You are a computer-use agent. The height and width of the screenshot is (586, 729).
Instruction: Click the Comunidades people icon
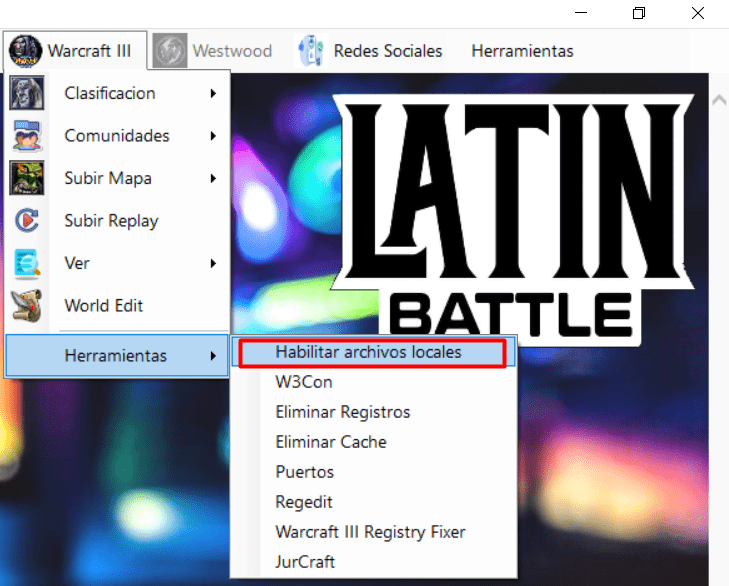pos(27,135)
